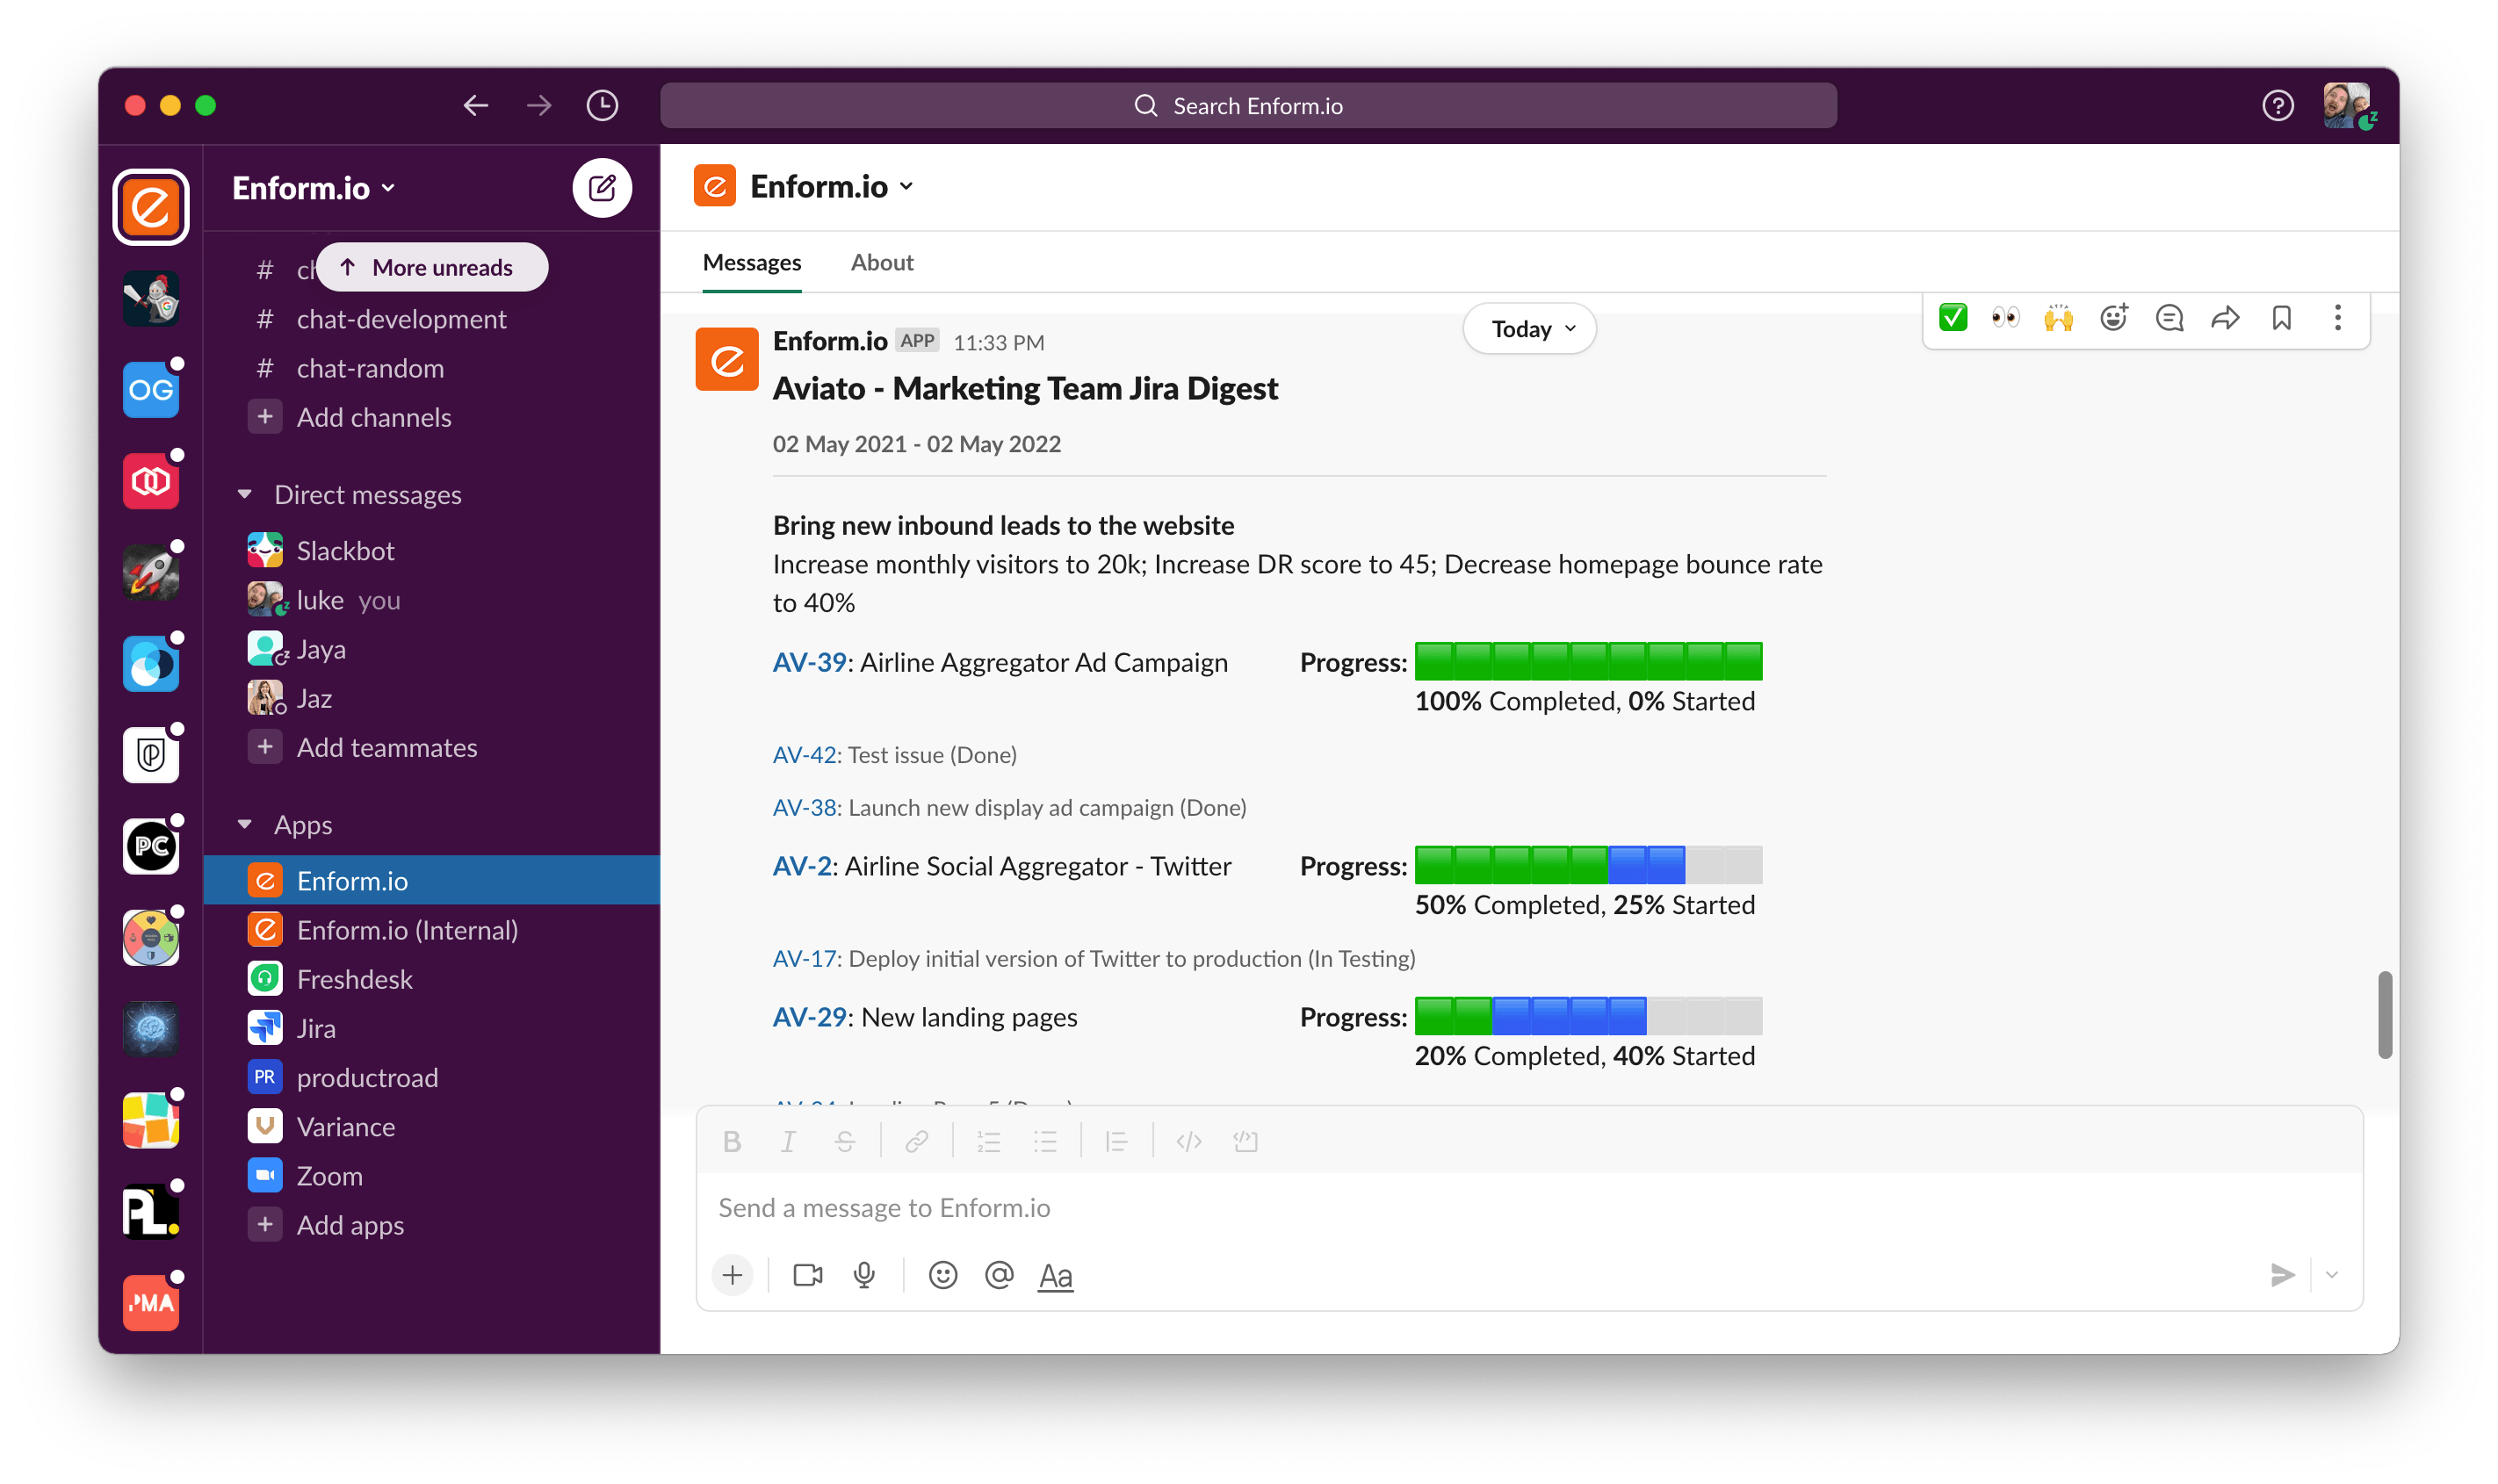The width and height of the screenshot is (2498, 1484).
Task: Switch to the About tab
Action: click(x=881, y=263)
